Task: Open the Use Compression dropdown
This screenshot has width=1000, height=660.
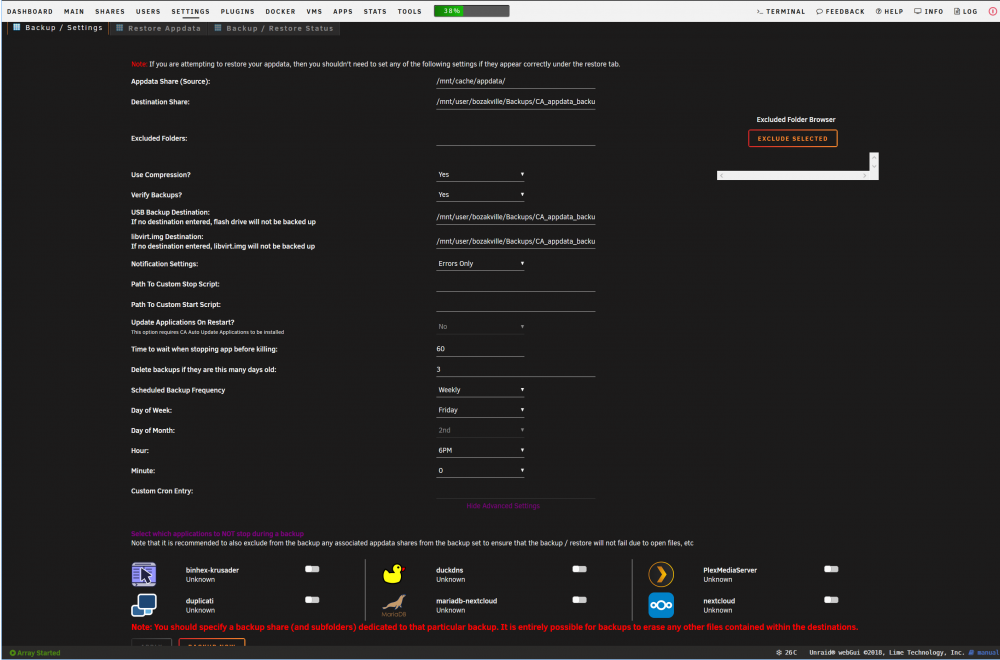Action: [x=480, y=174]
